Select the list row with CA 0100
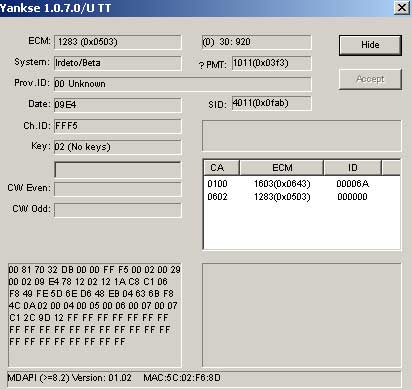This screenshot has height=389, width=412. (302, 184)
